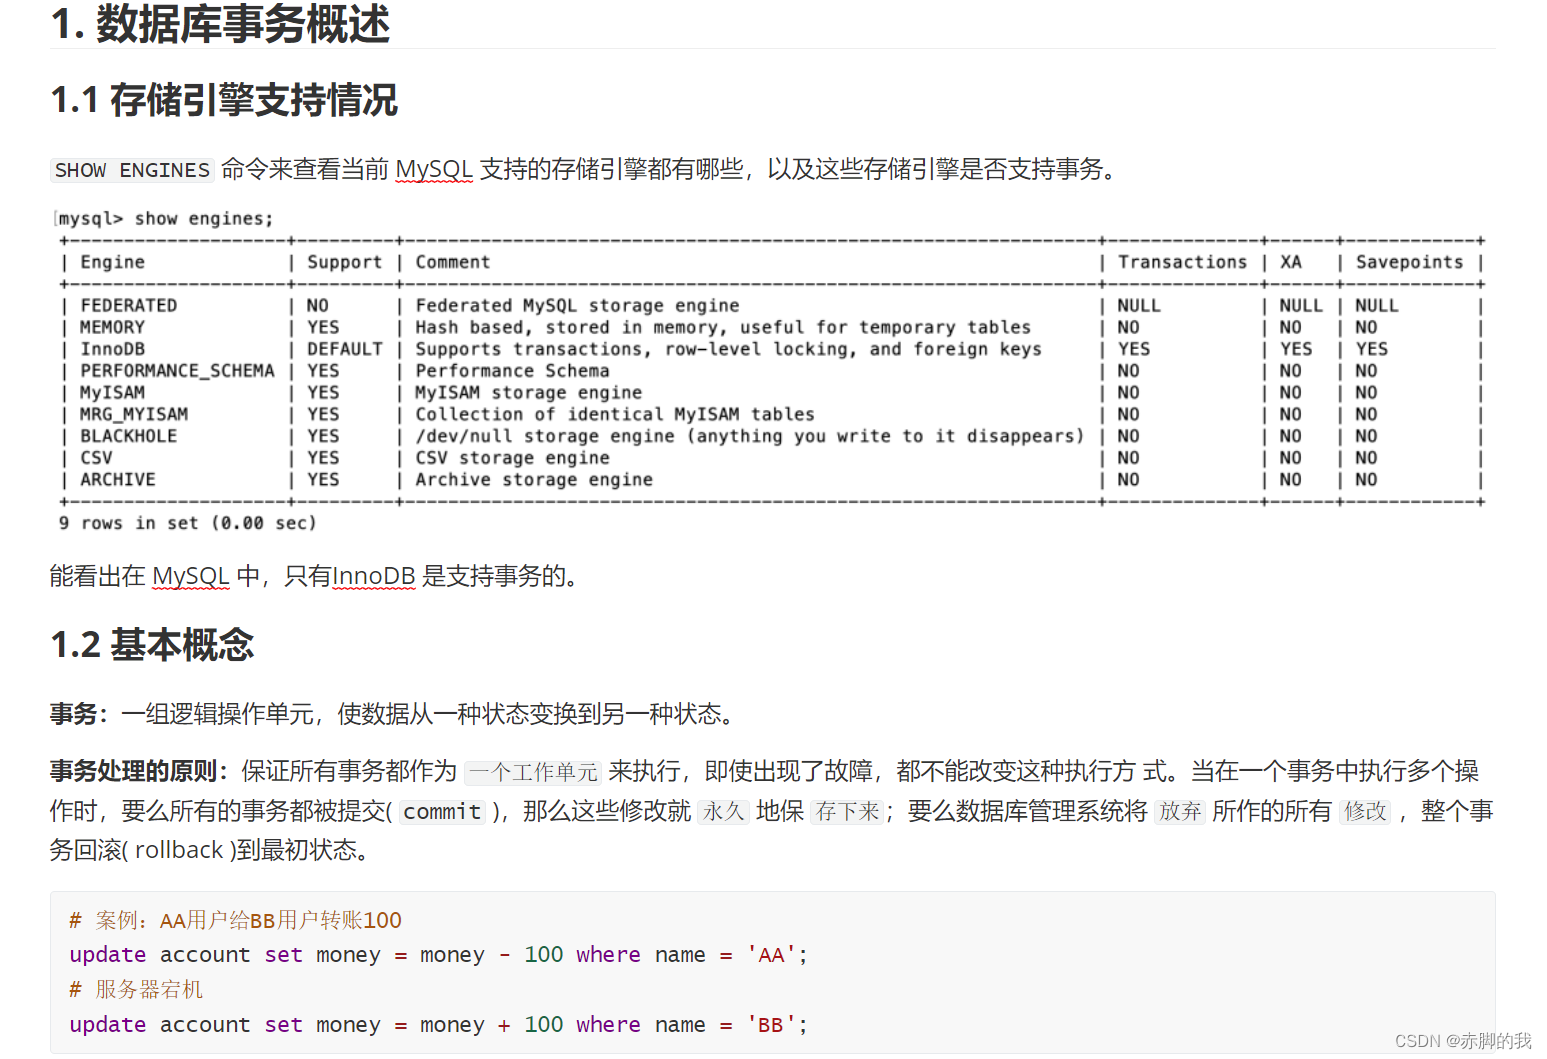
Task: Click the 'Archive storage engine' comment
Action: click(x=534, y=480)
